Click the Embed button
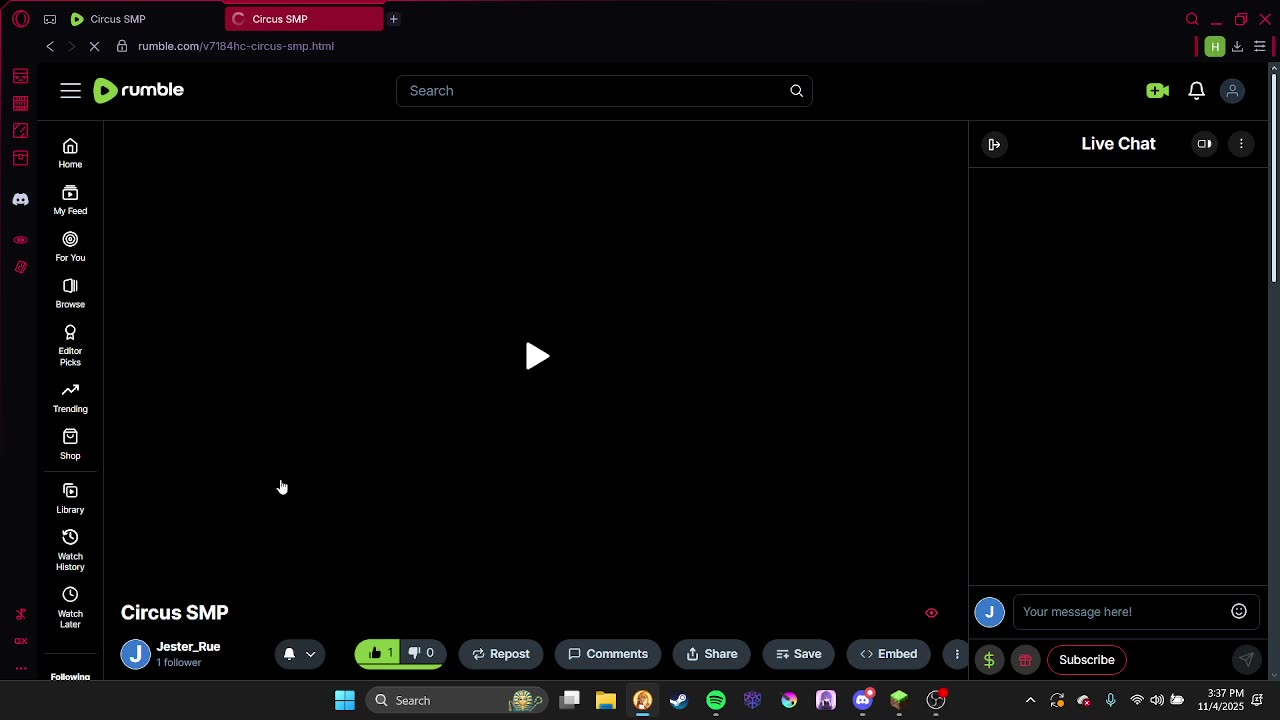 (x=889, y=654)
